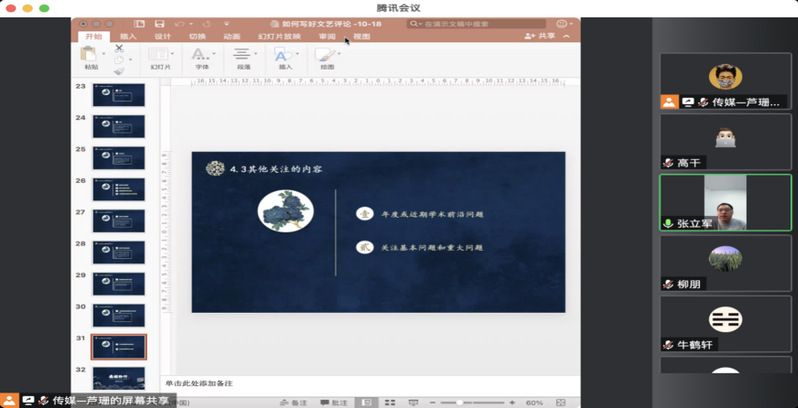
Task: Click the smiley feedback icon
Action: [562, 23]
